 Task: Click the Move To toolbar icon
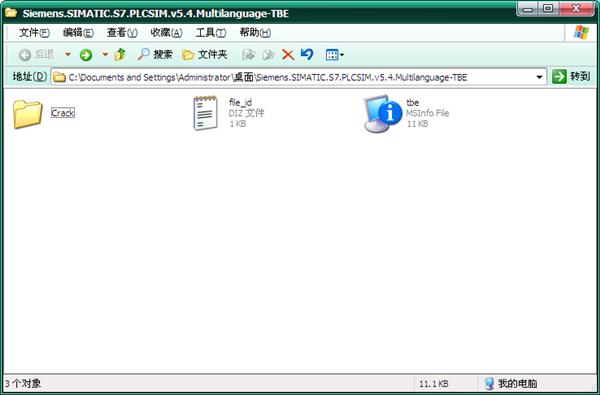click(248, 55)
